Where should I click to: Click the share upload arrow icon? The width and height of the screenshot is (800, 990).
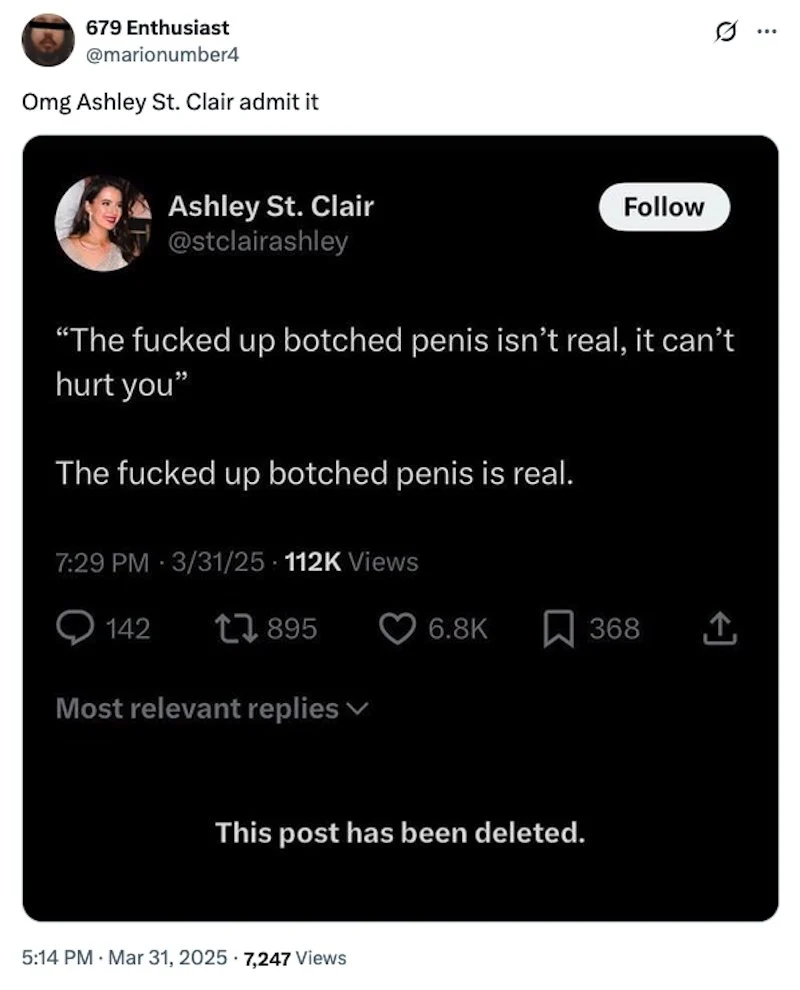tap(721, 627)
